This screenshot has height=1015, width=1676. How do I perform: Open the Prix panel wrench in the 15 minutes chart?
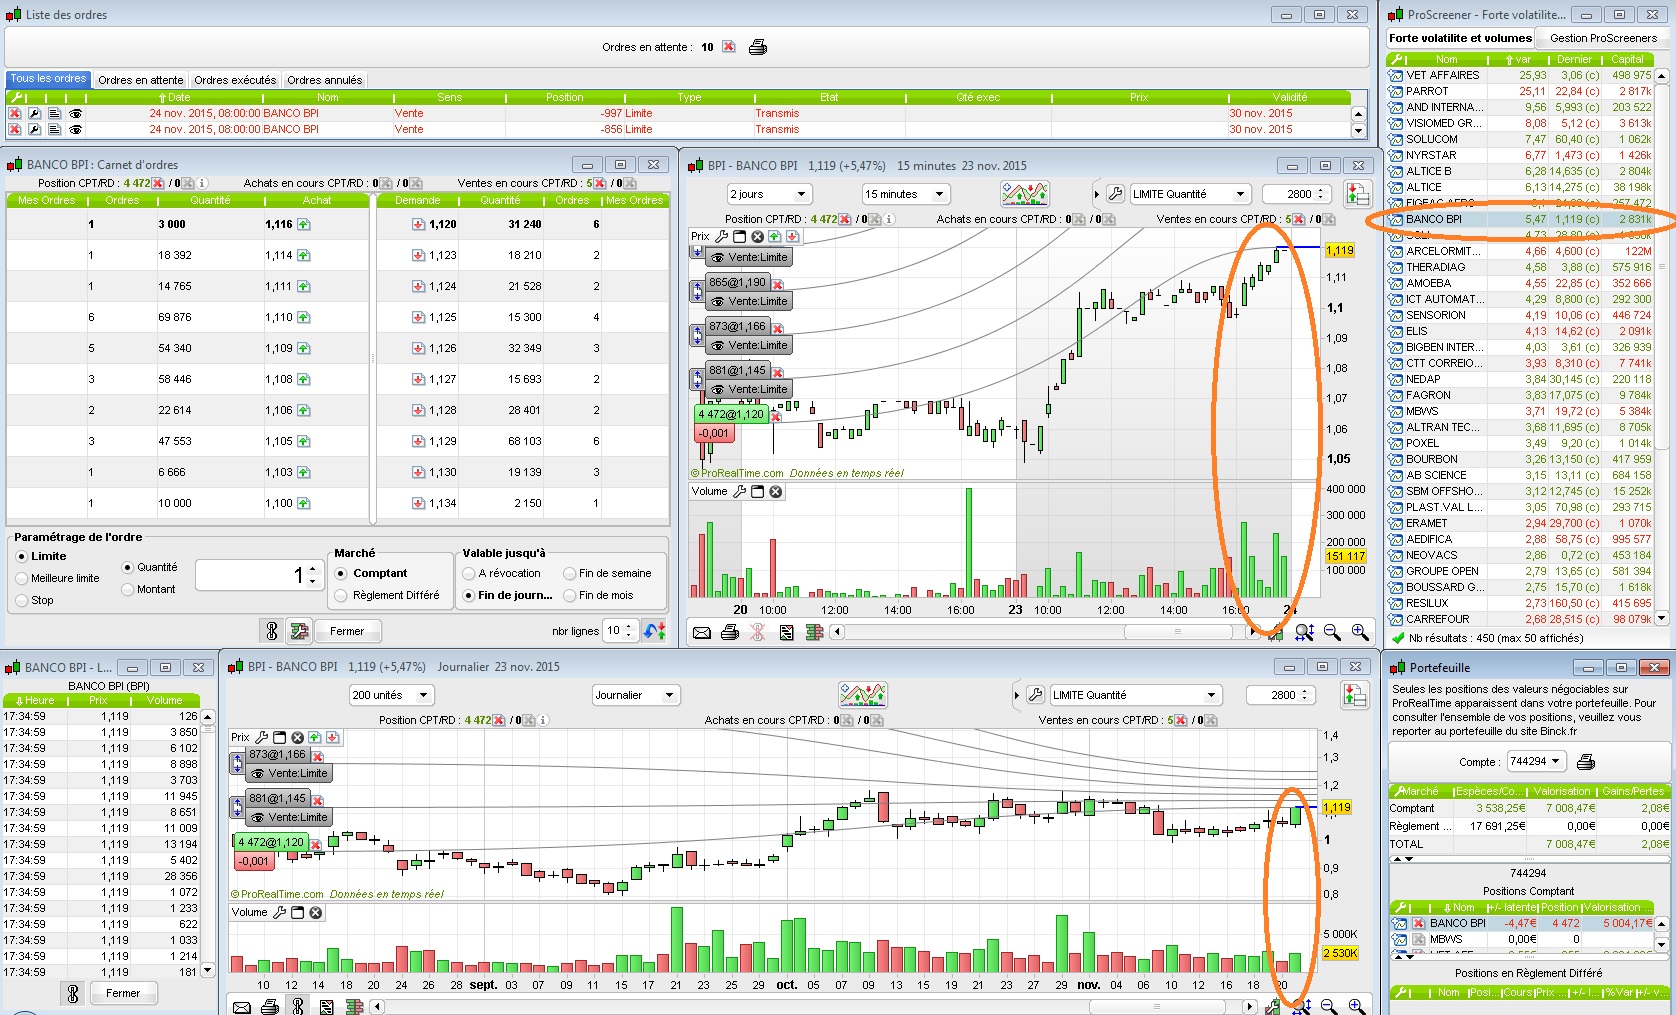[x=721, y=237]
